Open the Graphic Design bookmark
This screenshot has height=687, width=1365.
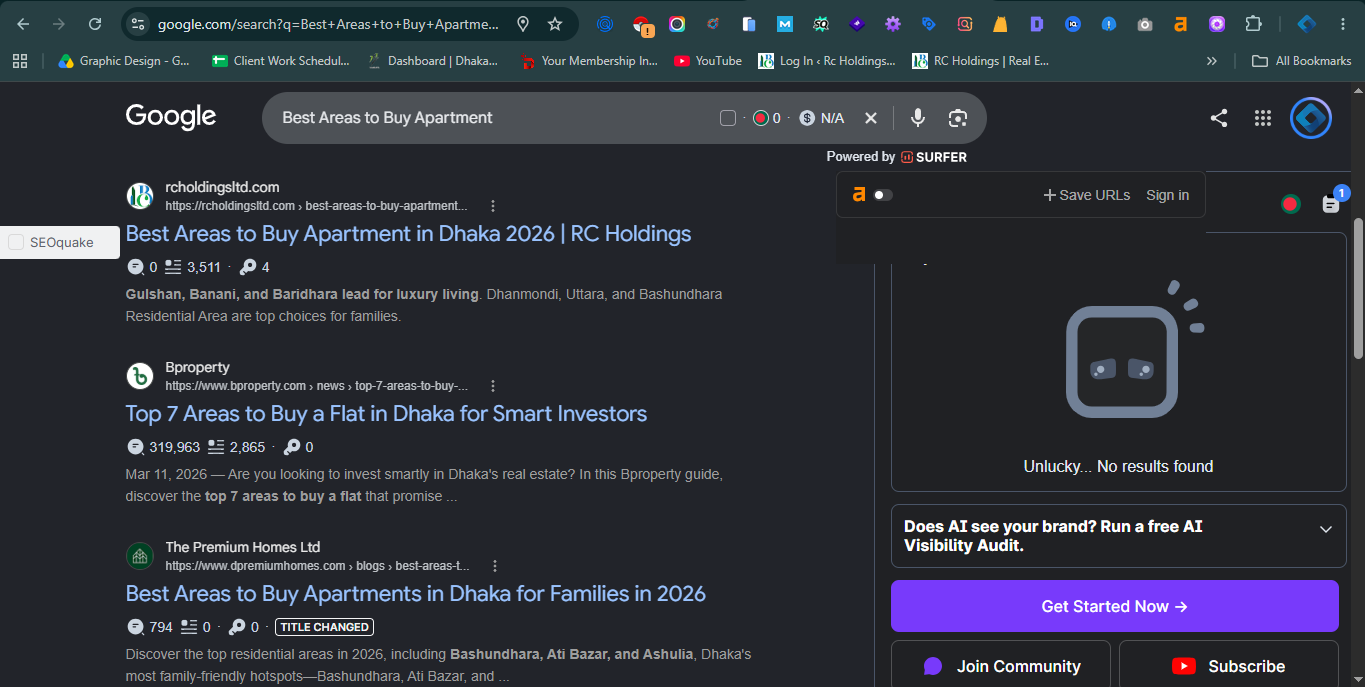pyautogui.click(x=124, y=61)
